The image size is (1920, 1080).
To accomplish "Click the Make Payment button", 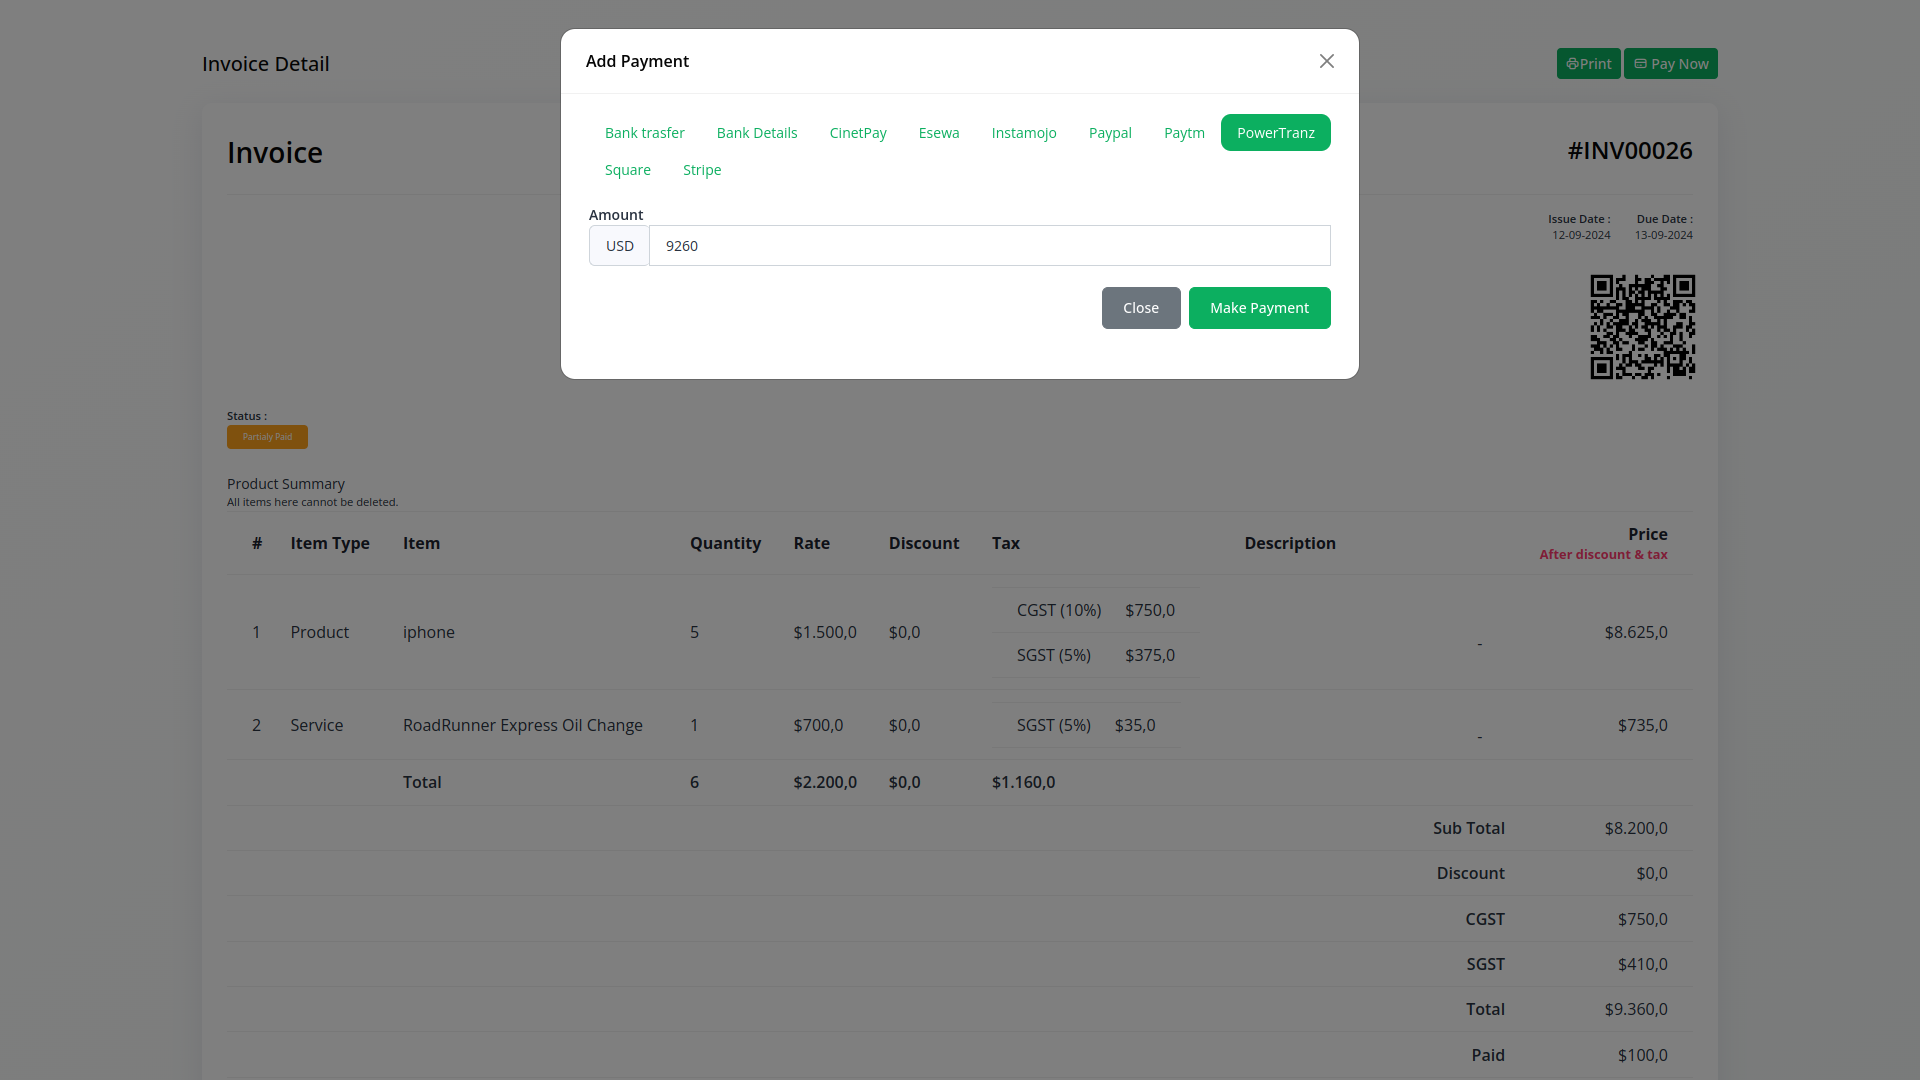I will coord(1258,308).
